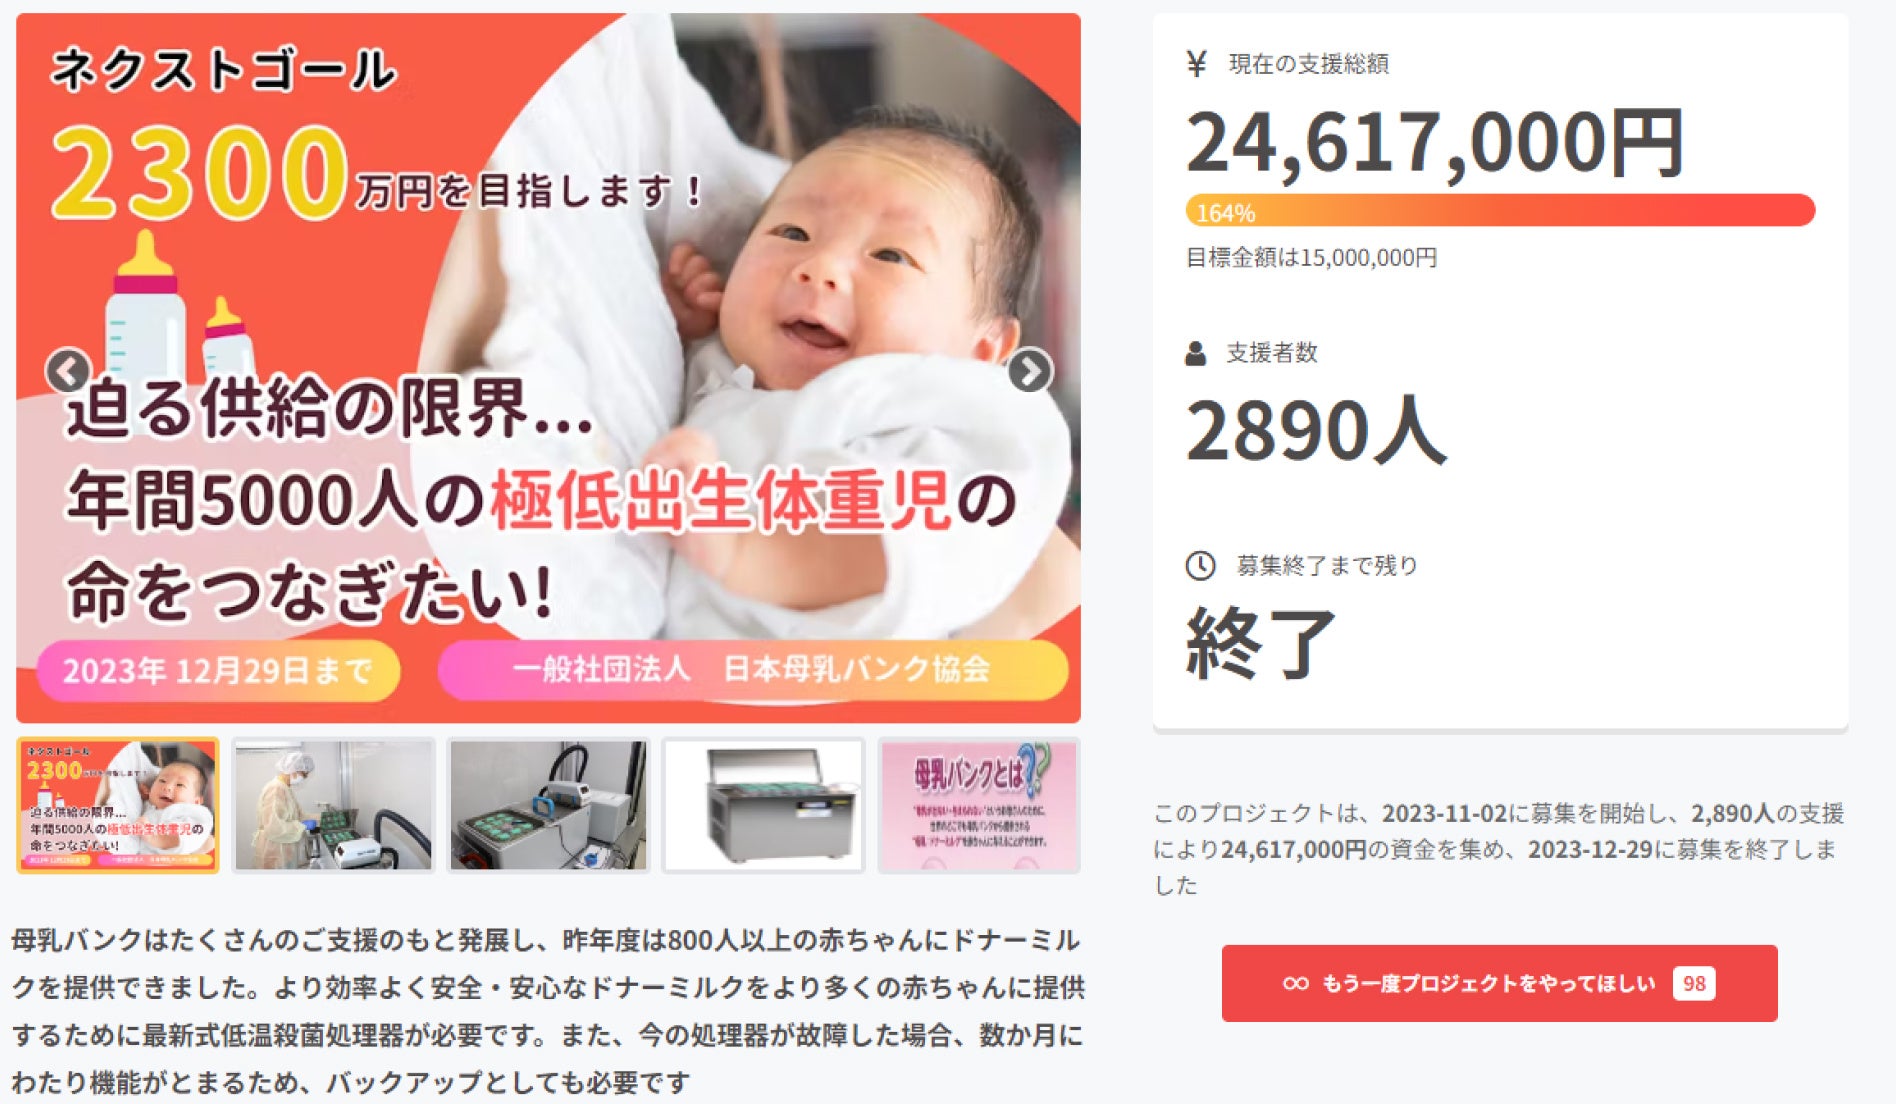The height and width of the screenshot is (1104, 1896).
Task: Click the 98 count badge on red button
Action: [x=1694, y=983]
